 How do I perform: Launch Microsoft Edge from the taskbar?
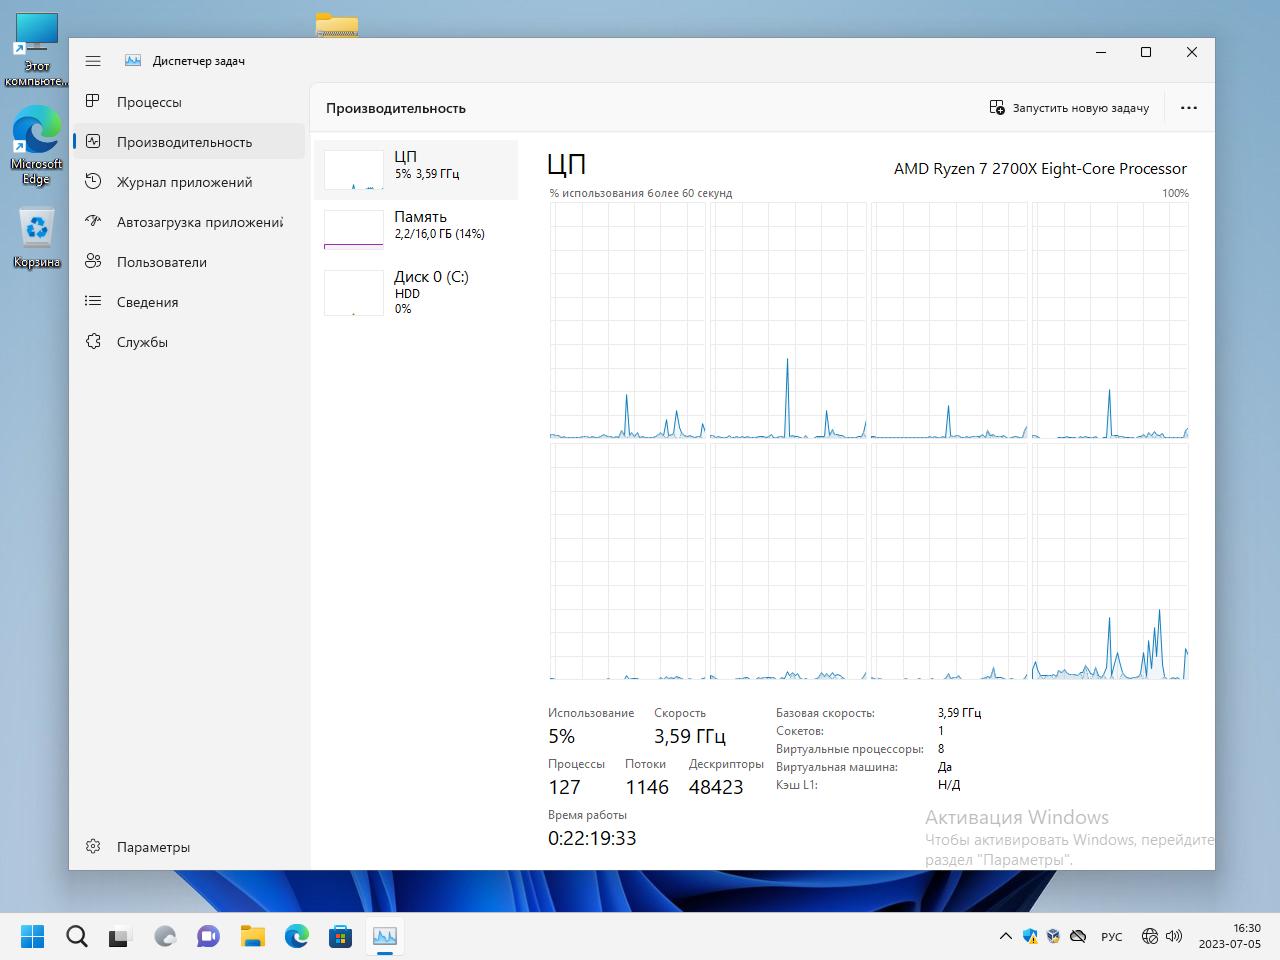pyautogui.click(x=297, y=936)
